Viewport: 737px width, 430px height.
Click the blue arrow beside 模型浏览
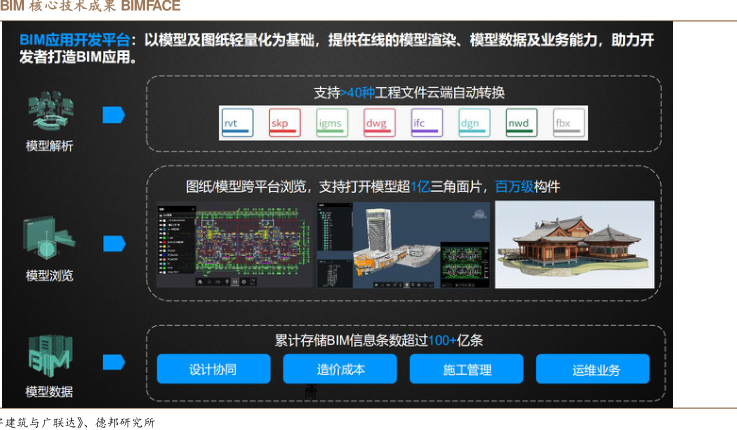point(113,242)
